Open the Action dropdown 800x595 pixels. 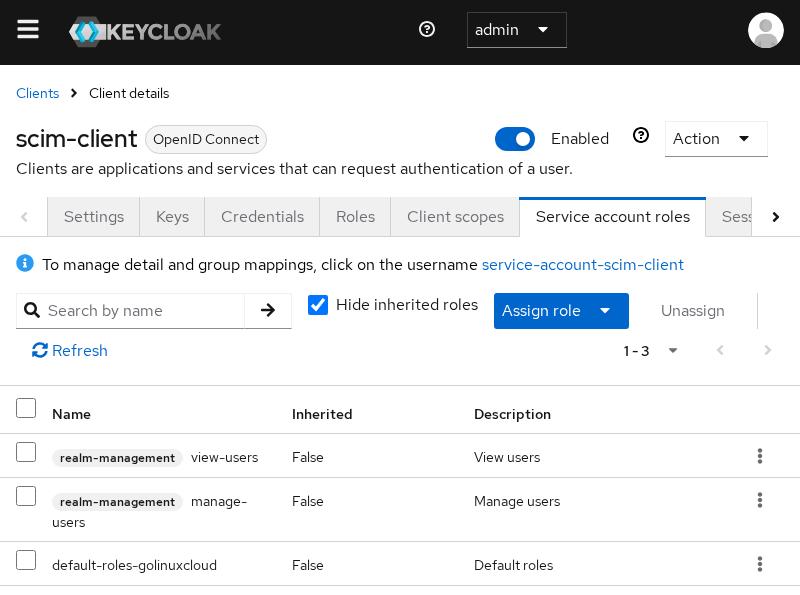tap(716, 139)
